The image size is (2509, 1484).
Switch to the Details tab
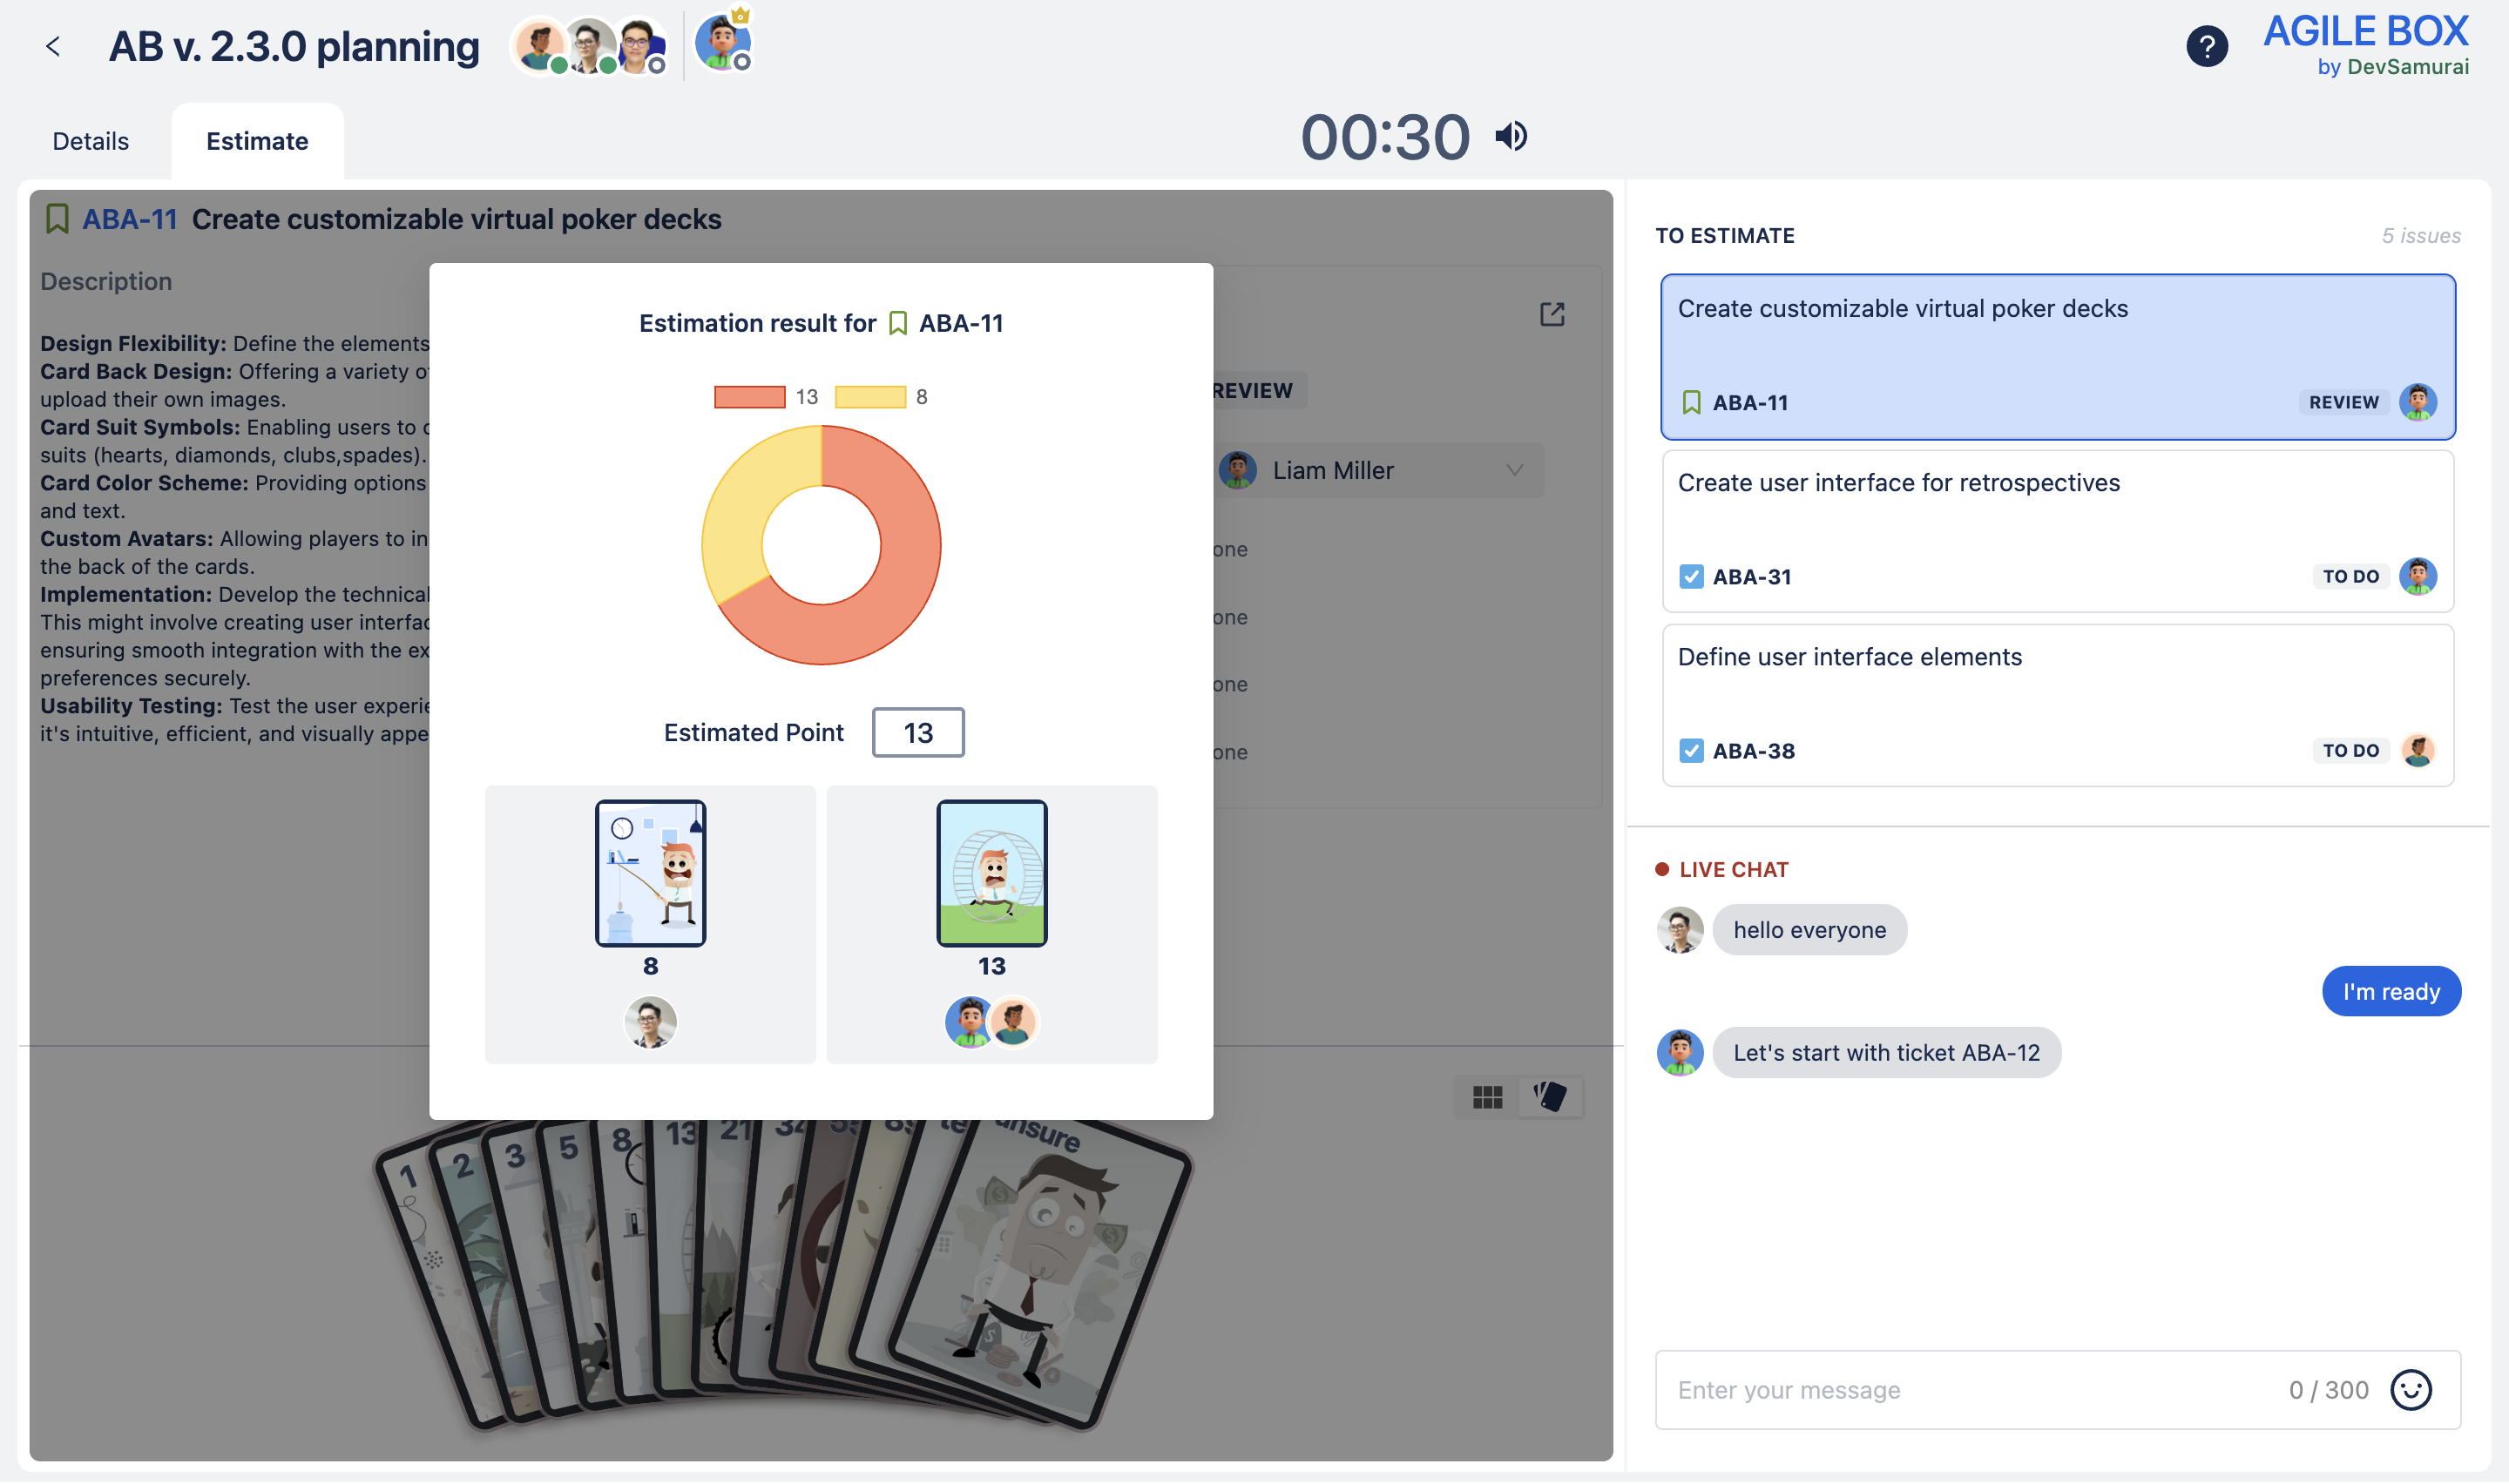pyautogui.click(x=90, y=141)
